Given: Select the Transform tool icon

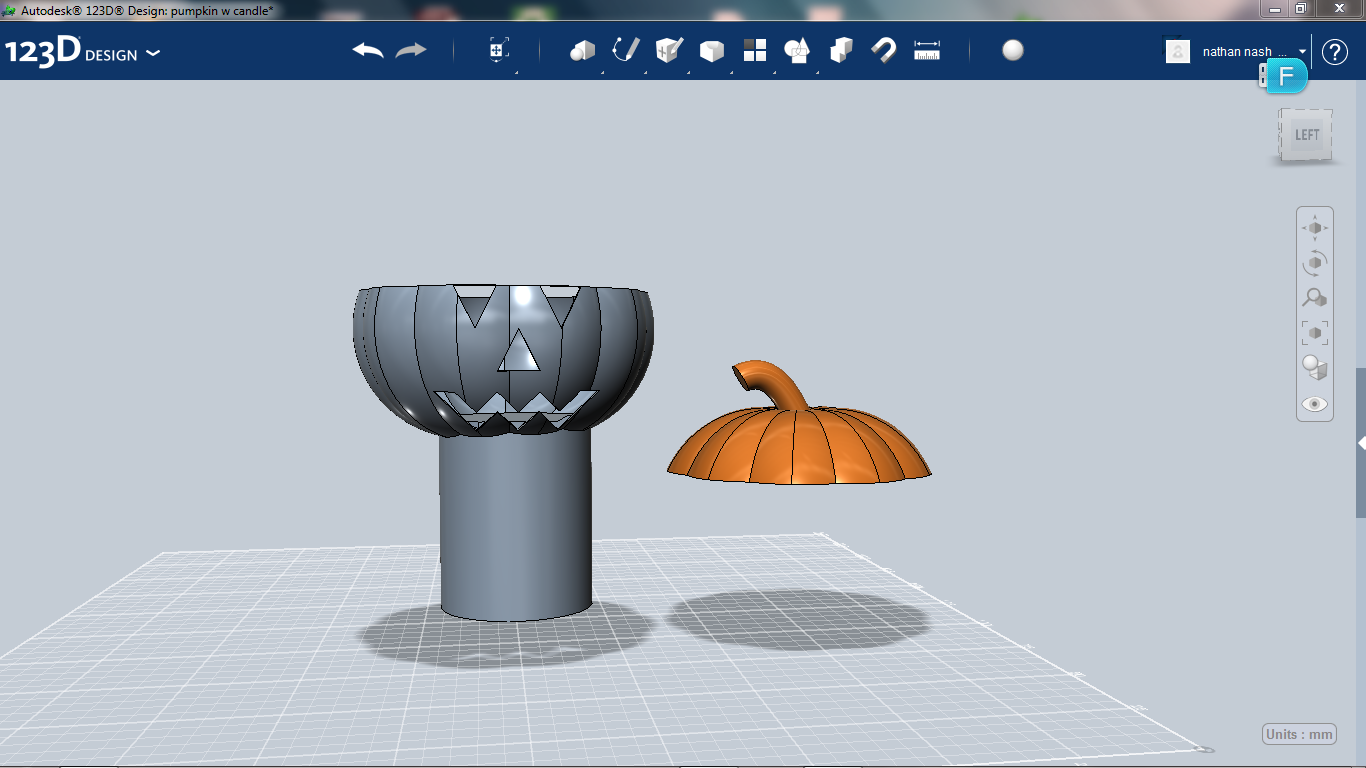Looking at the screenshot, I should (499, 51).
